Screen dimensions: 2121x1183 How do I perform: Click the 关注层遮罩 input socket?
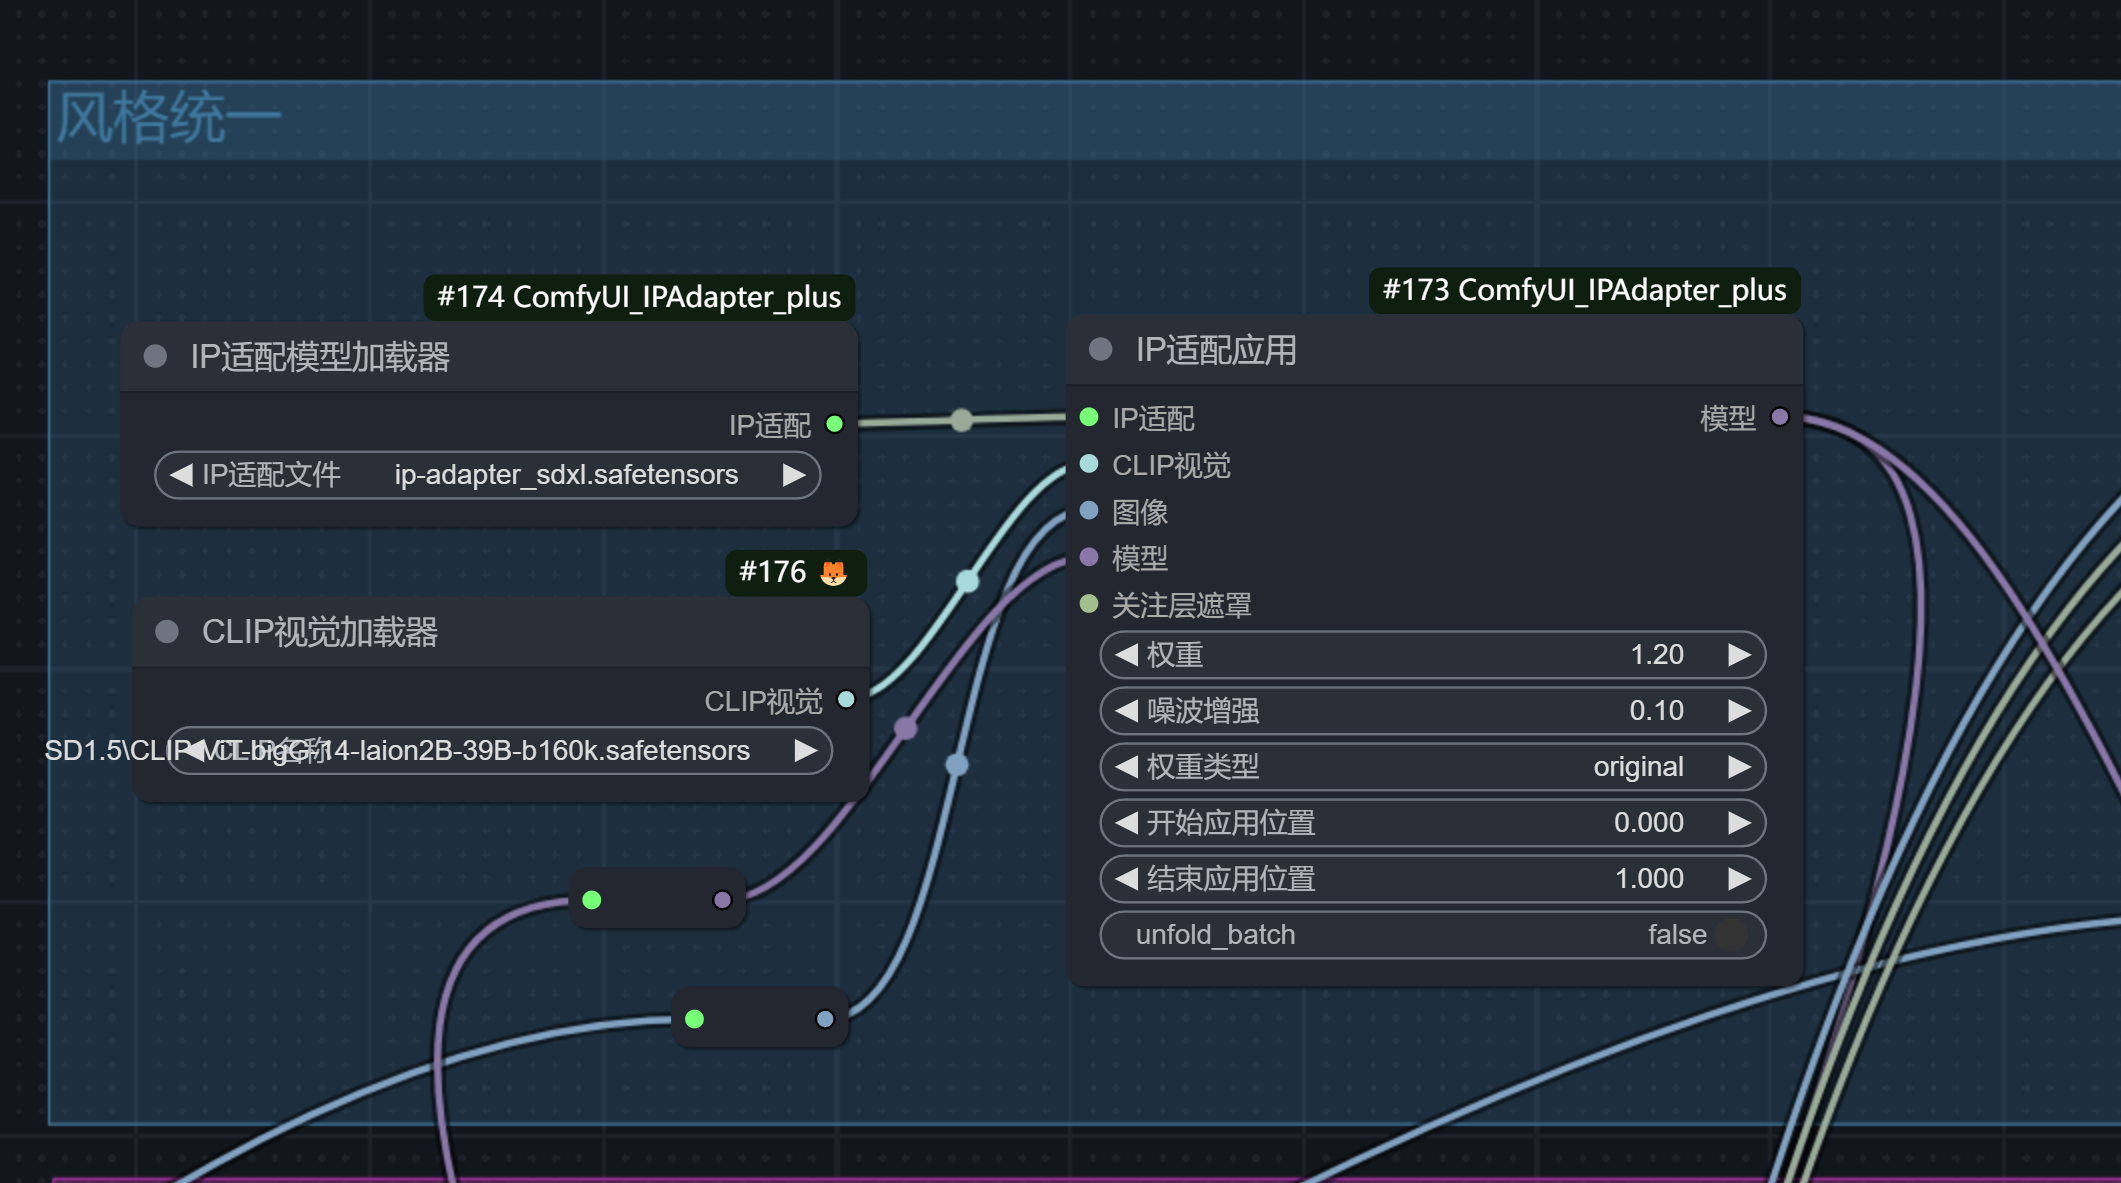pyautogui.click(x=1089, y=604)
